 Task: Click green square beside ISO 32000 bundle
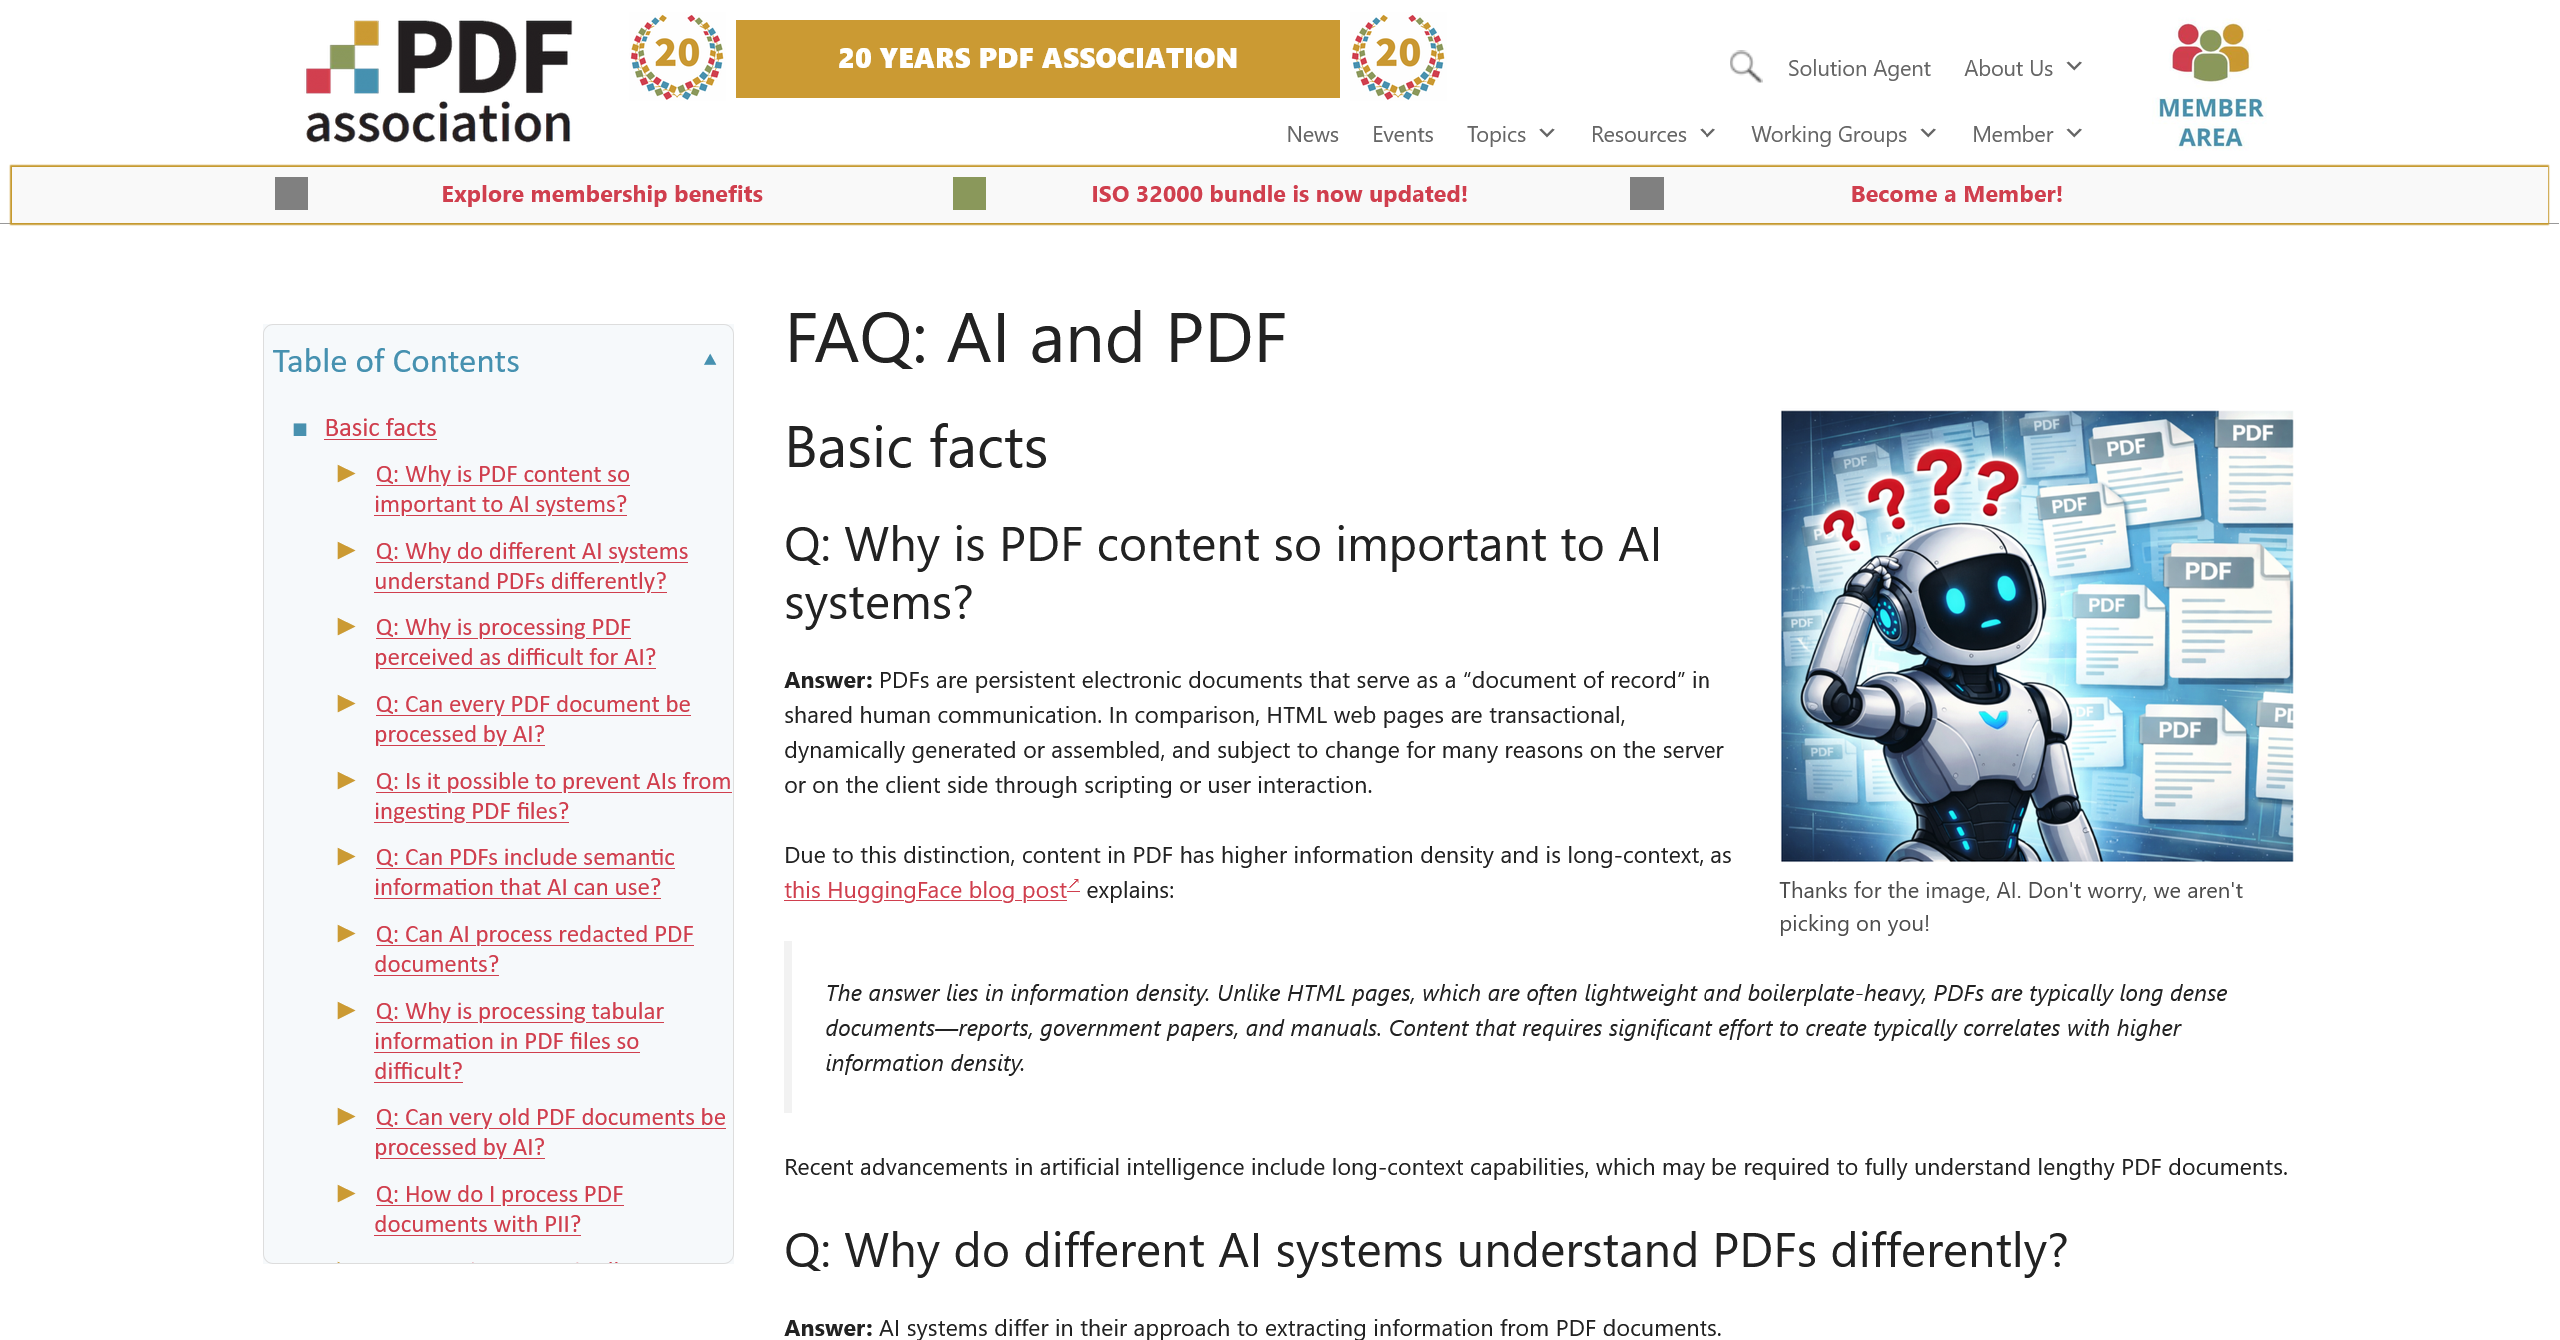(969, 193)
